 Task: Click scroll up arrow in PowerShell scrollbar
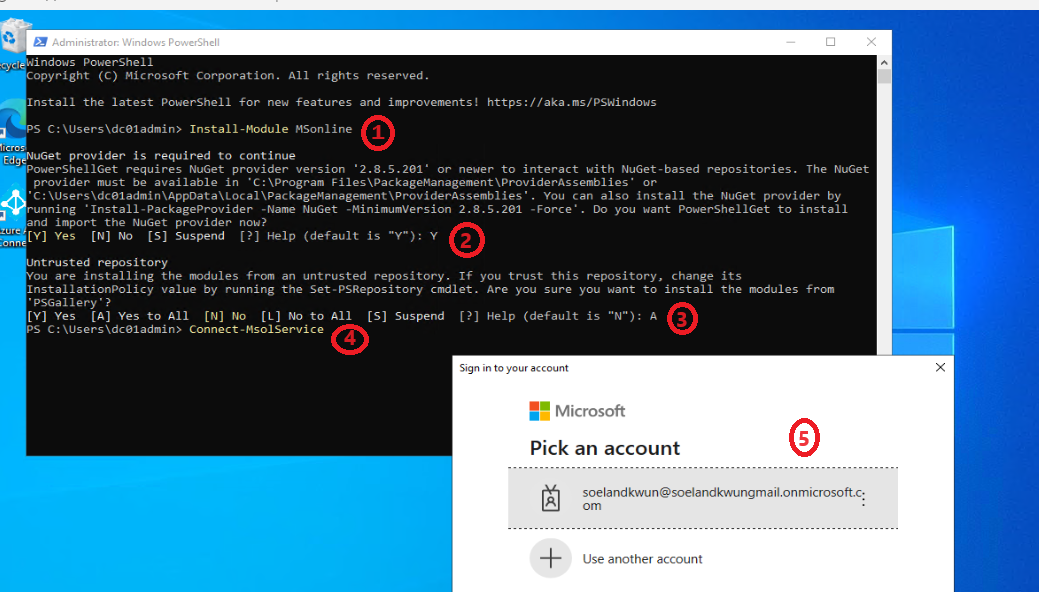pyautogui.click(x=884, y=62)
